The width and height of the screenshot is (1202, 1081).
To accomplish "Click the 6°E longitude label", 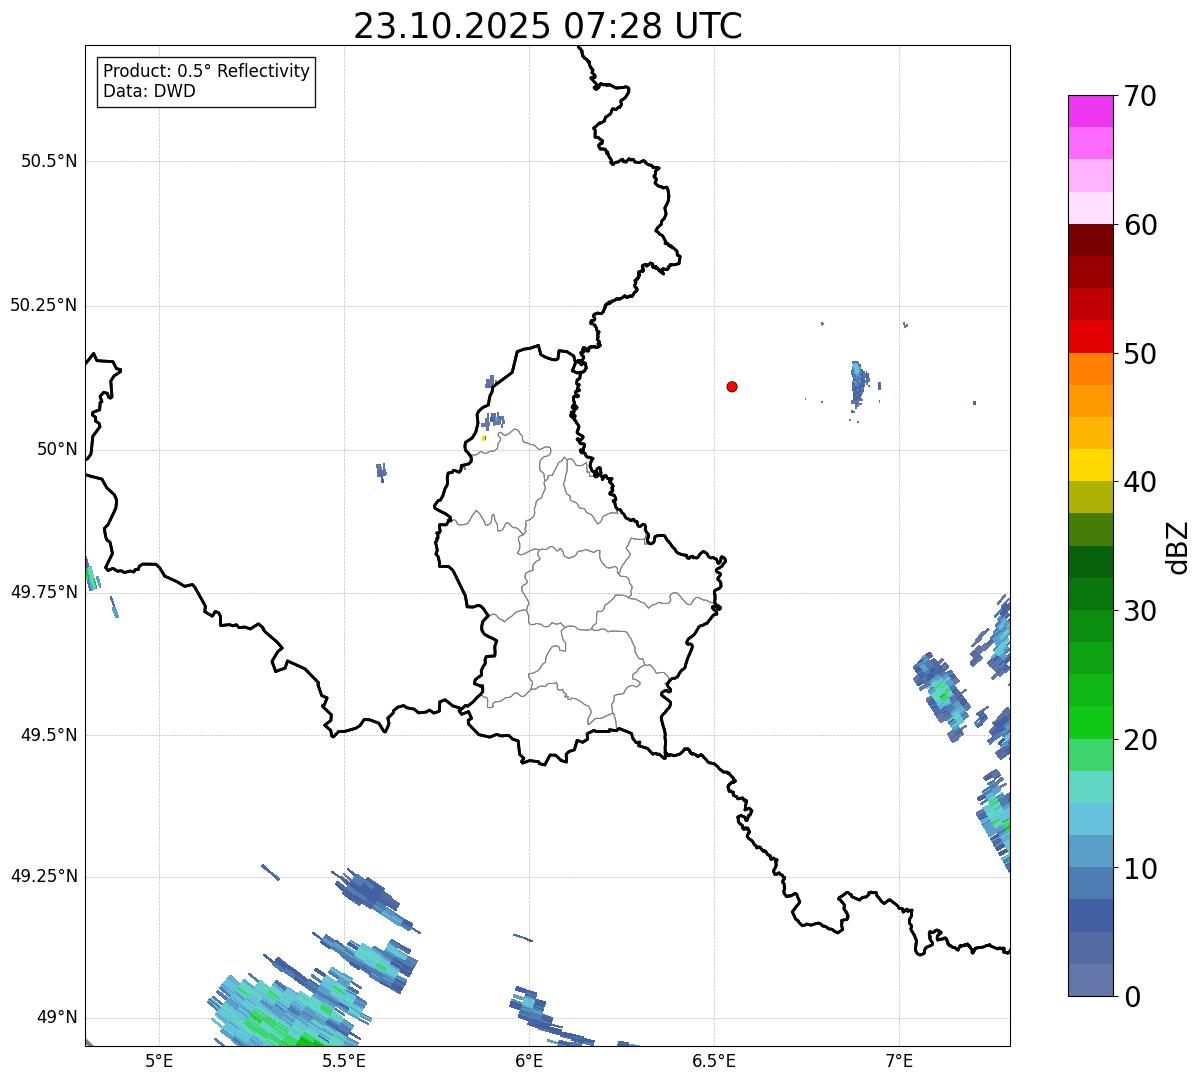I will pos(529,1060).
